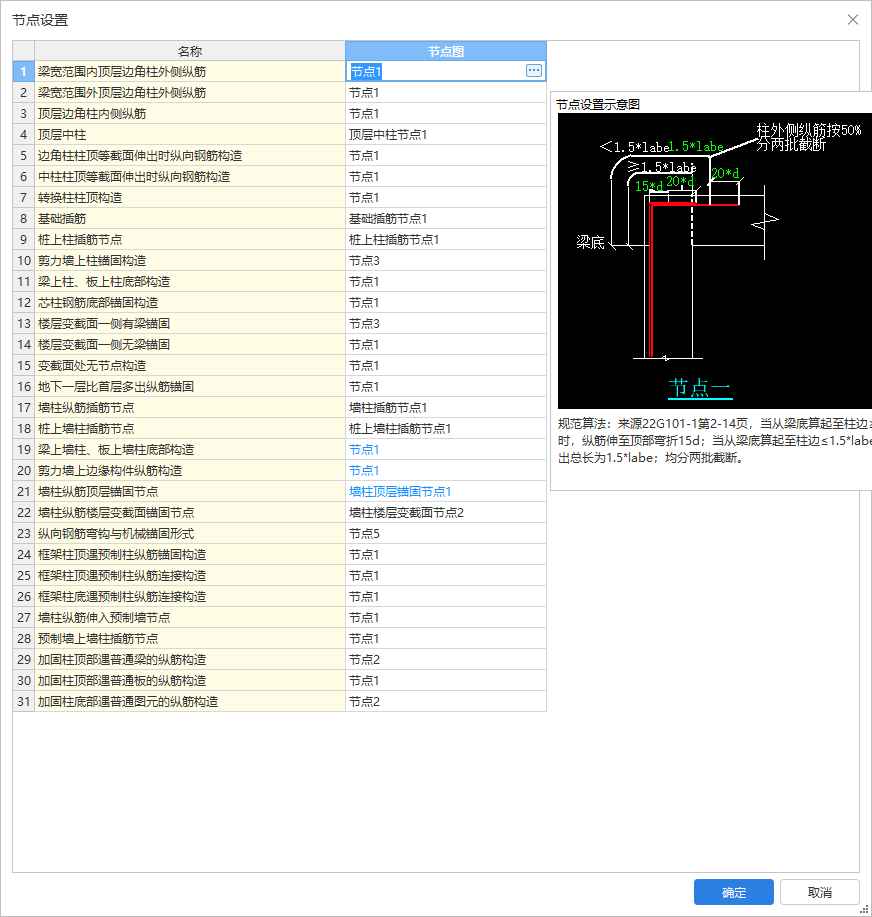
Task: Edit the highlighted 节点1 input field
Action: pos(430,71)
